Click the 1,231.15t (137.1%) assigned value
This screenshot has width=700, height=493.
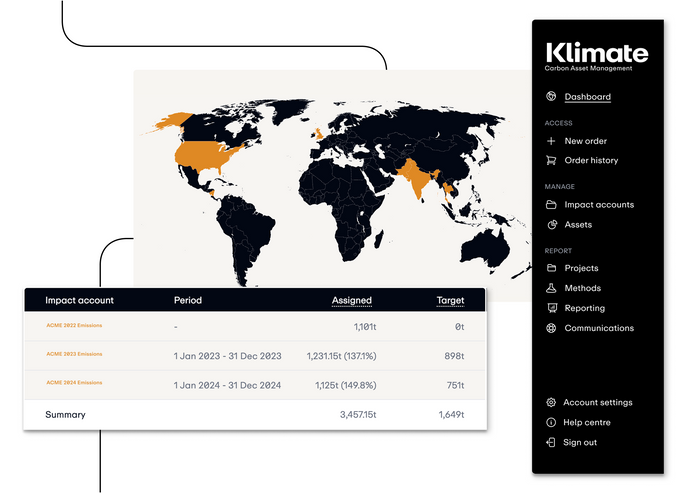pyautogui.click(x=342, y=356)
